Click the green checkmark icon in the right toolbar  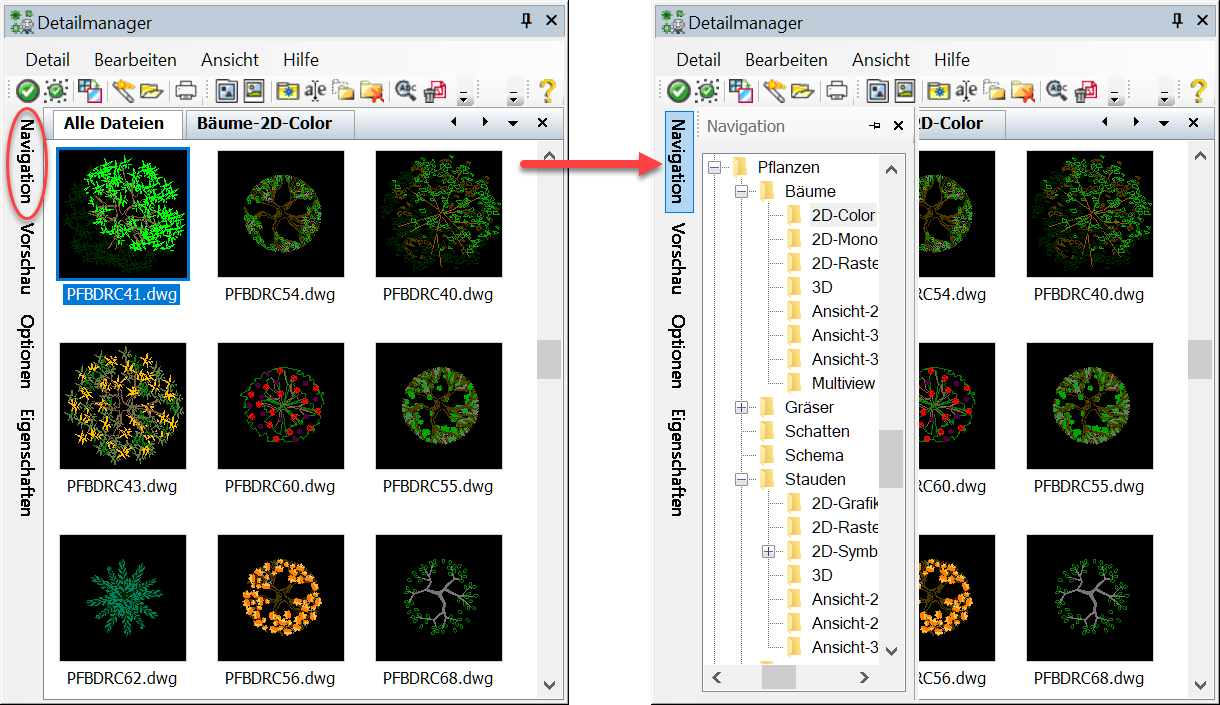[x=679, y=91]
